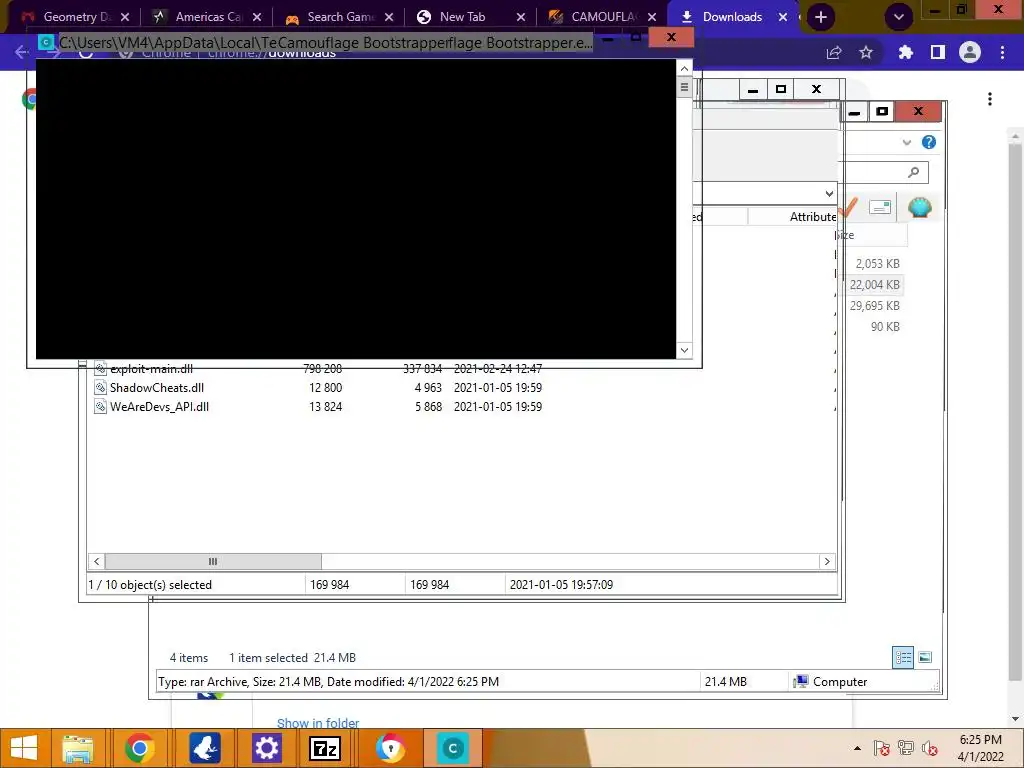Click the share page icon in Chrome toolbar
Screen dimensions: 1024x768
tap(834, 52)
